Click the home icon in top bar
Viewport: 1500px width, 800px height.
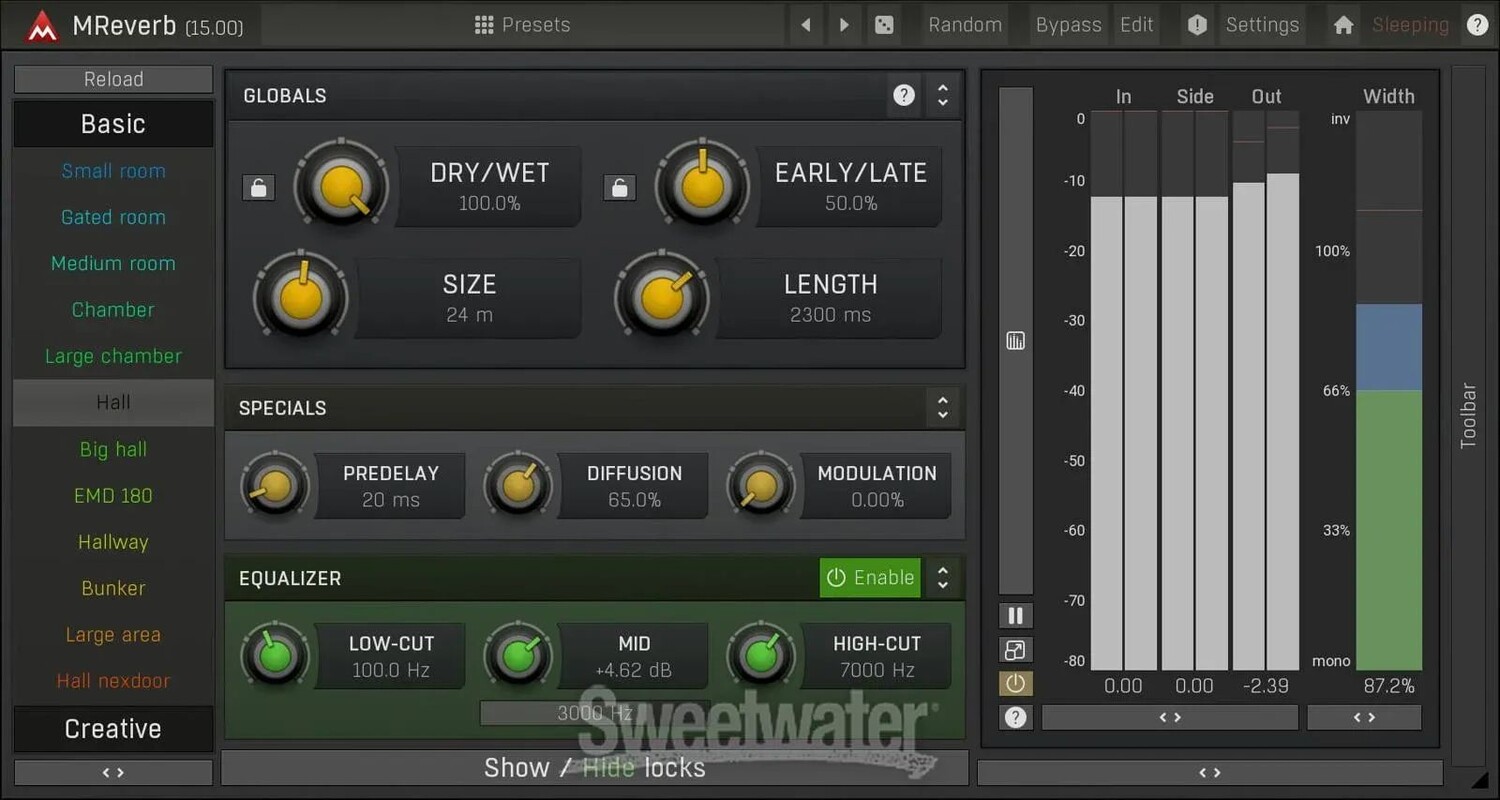[x=1343, y=25]
